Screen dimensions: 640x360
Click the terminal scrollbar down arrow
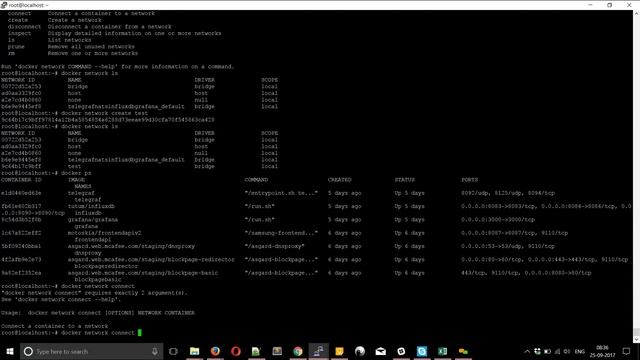636,339
